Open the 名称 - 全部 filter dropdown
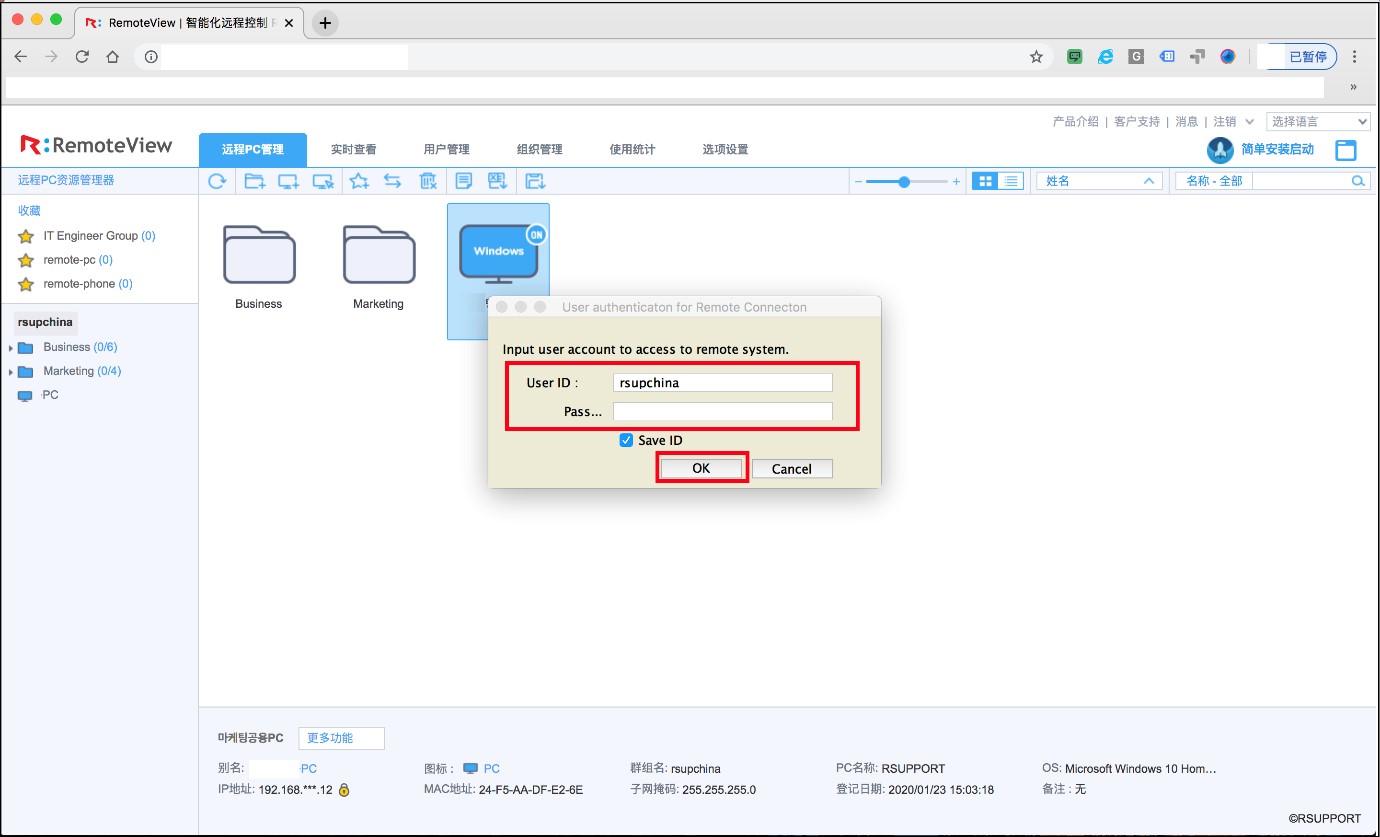 coord(1214,181)
